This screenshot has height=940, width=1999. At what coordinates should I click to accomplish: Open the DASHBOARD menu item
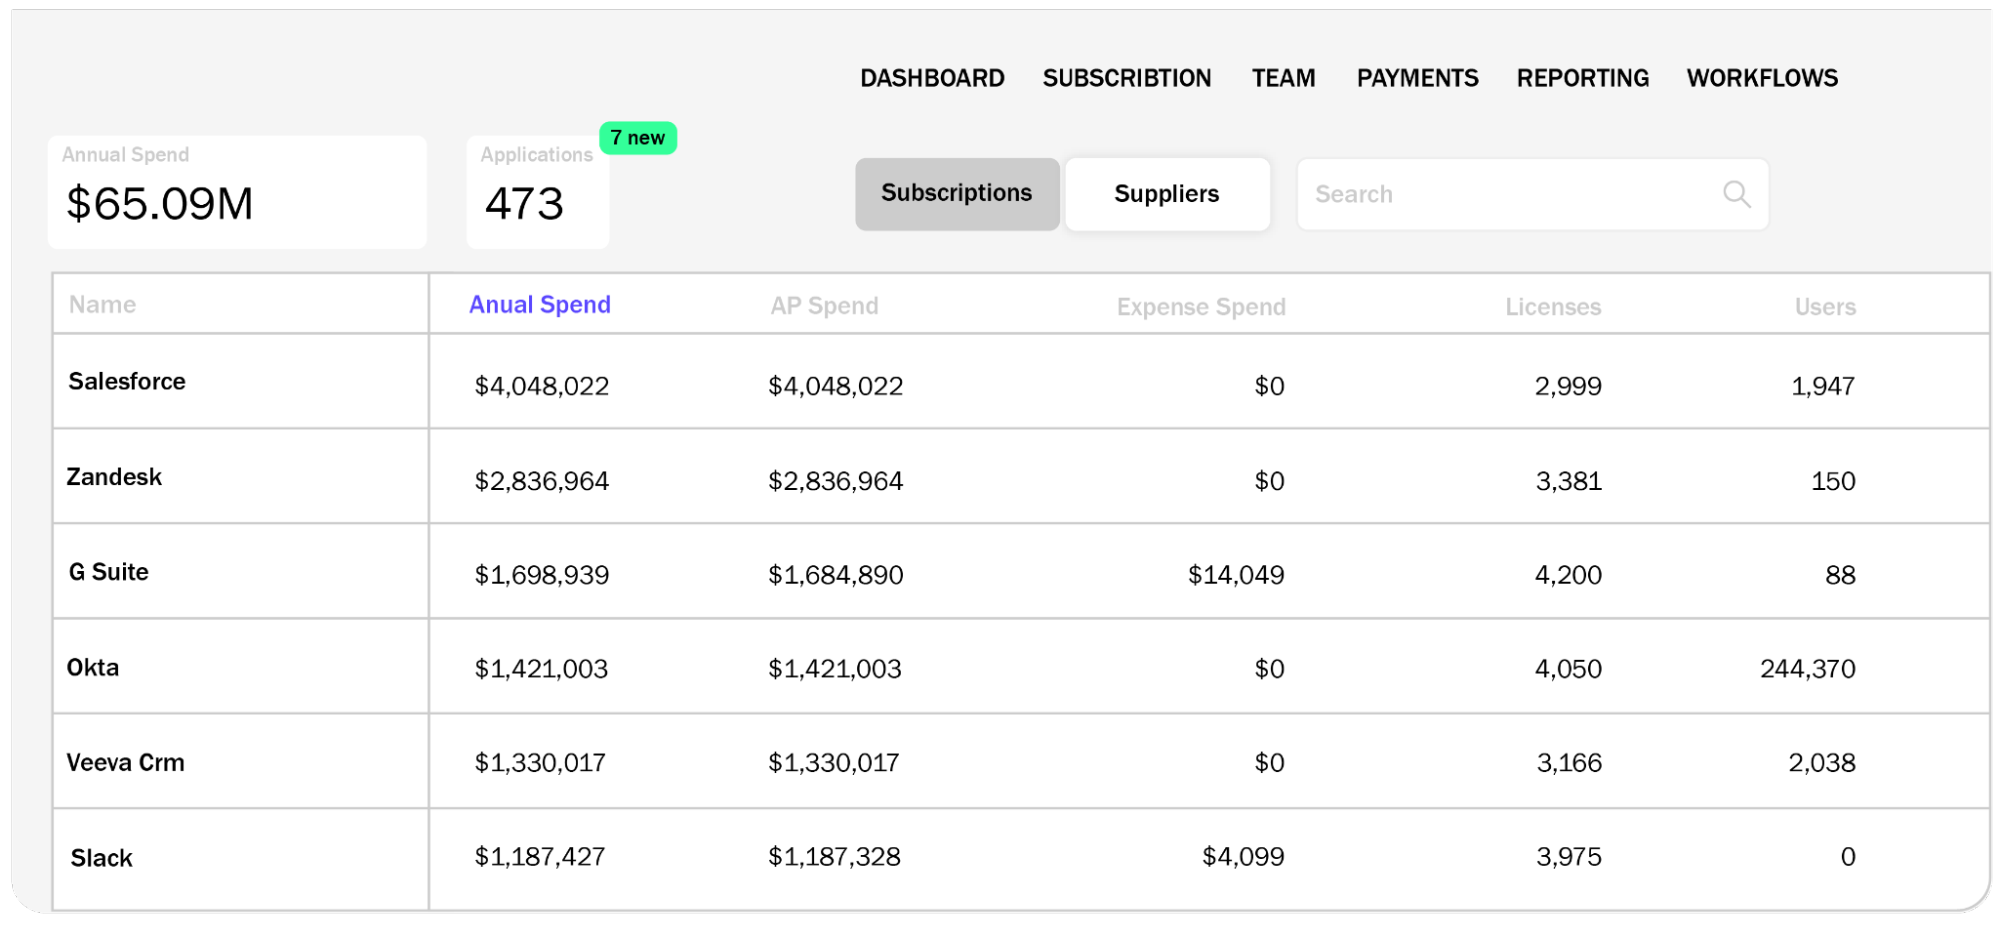[932, 77]
